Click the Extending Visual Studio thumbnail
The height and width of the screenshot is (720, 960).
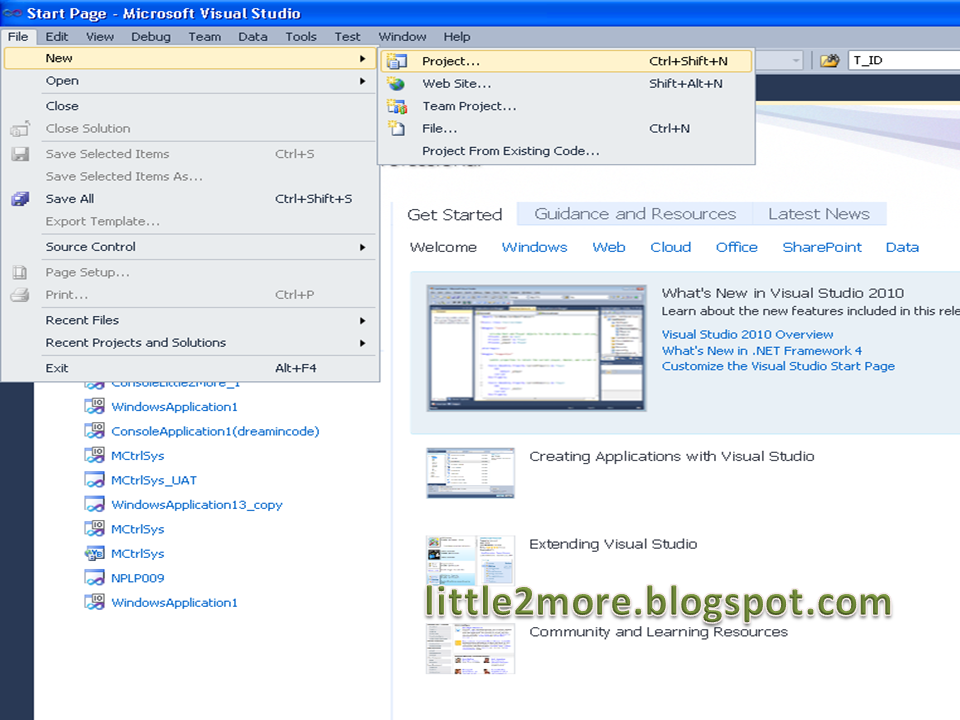click(x=470, y=561)
